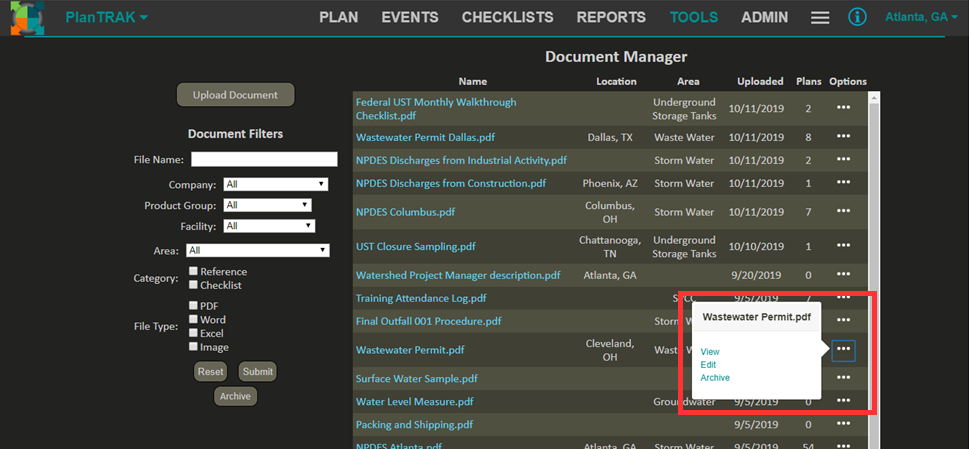This screenshot has height=449, width=969.
Task: Click the highlighted options dots for Wastewater Permit.pdf
Action: tap(844, 350)
